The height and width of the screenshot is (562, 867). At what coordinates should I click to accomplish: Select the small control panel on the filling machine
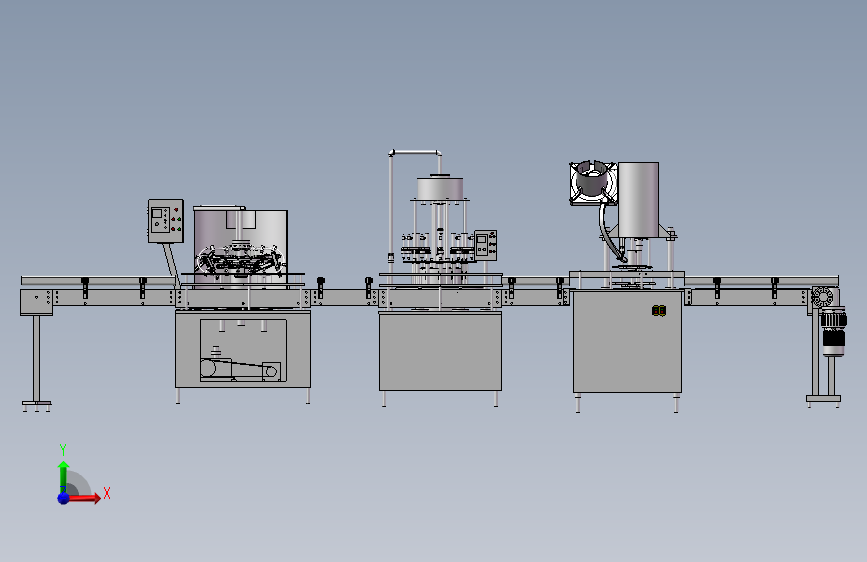tap(485, 245)
